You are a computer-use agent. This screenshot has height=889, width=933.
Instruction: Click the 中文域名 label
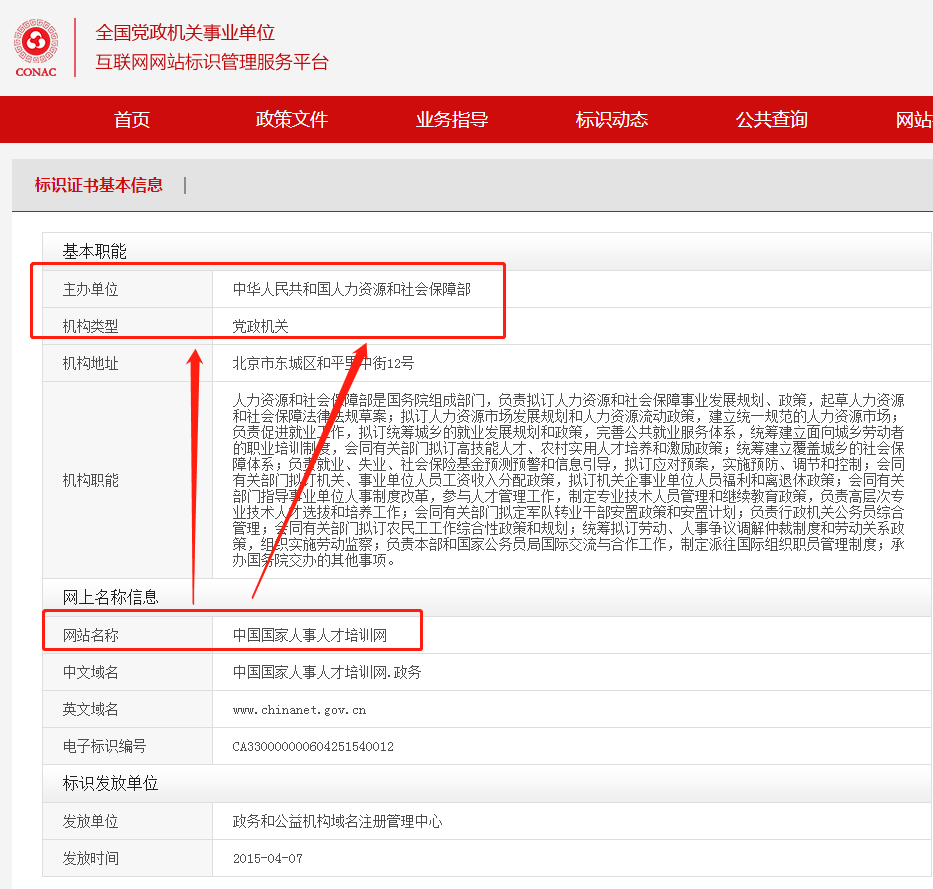90,672
